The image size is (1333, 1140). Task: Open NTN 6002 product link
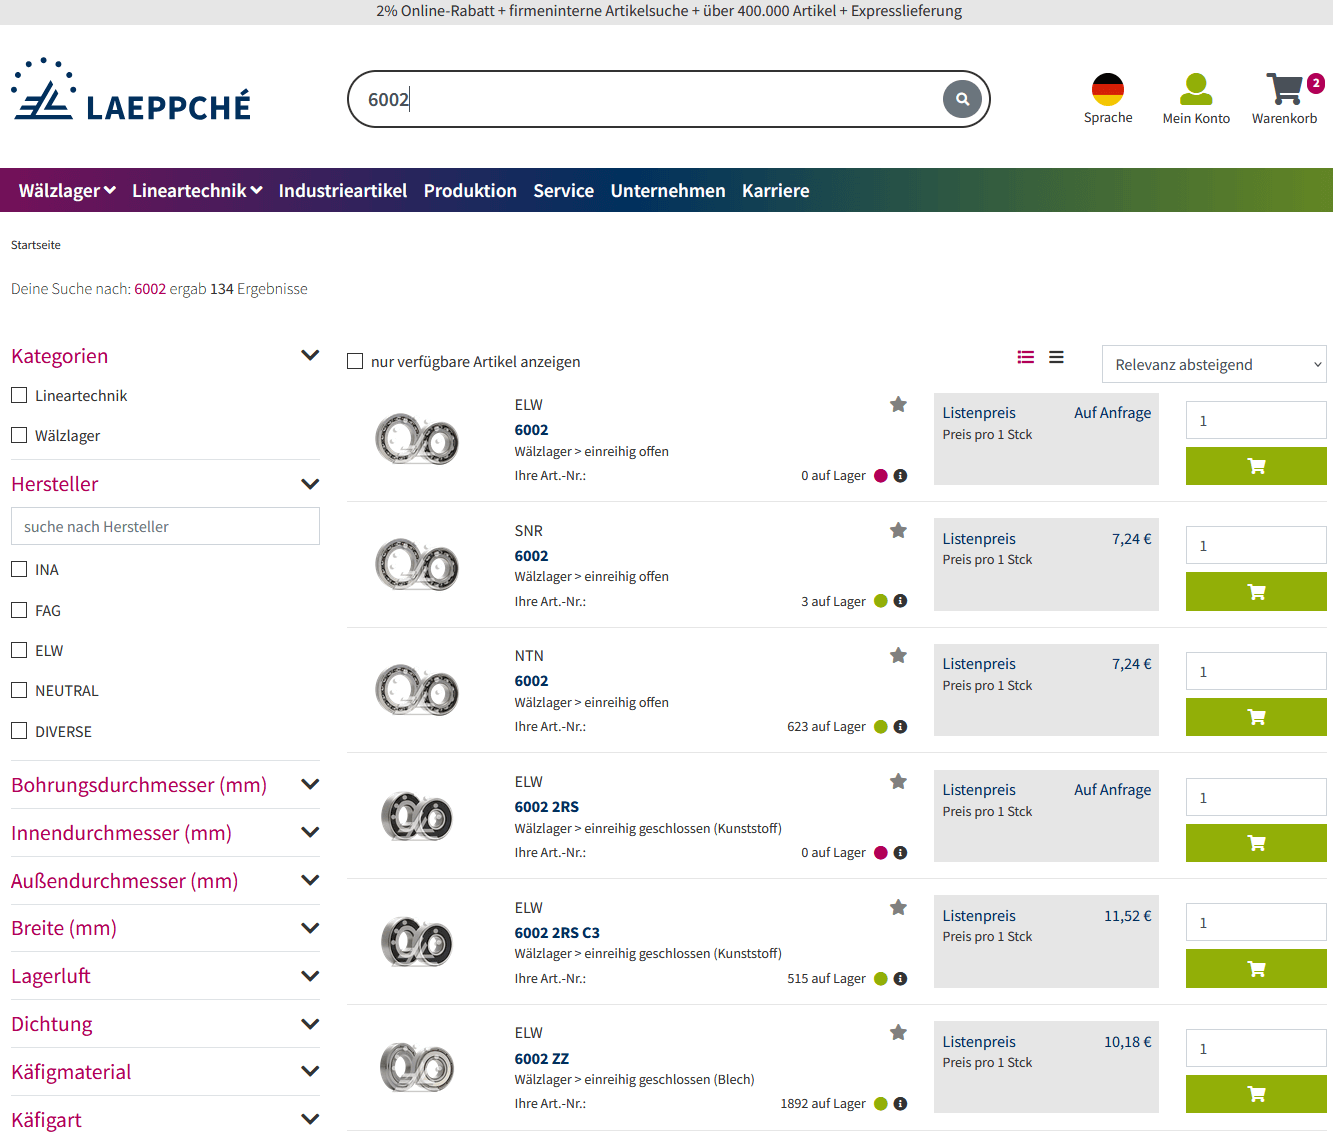[x=532, y=681]
